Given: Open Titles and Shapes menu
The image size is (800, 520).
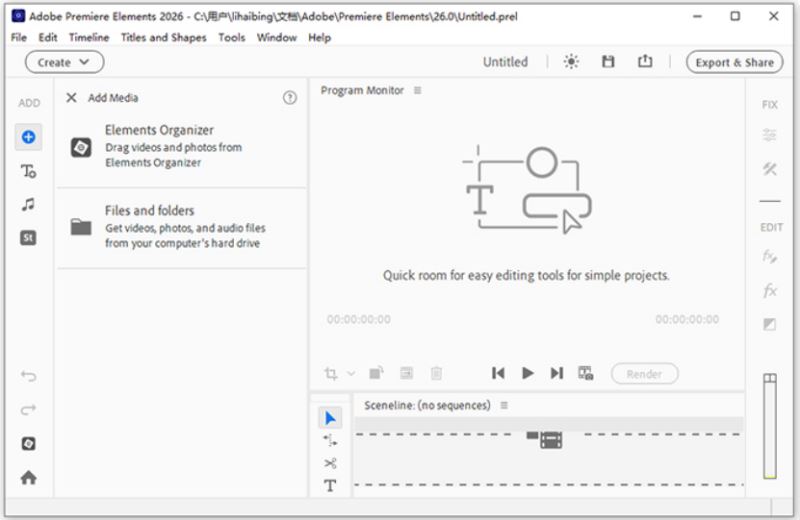Looking at the screenshot, I should (x=164, y=37).
